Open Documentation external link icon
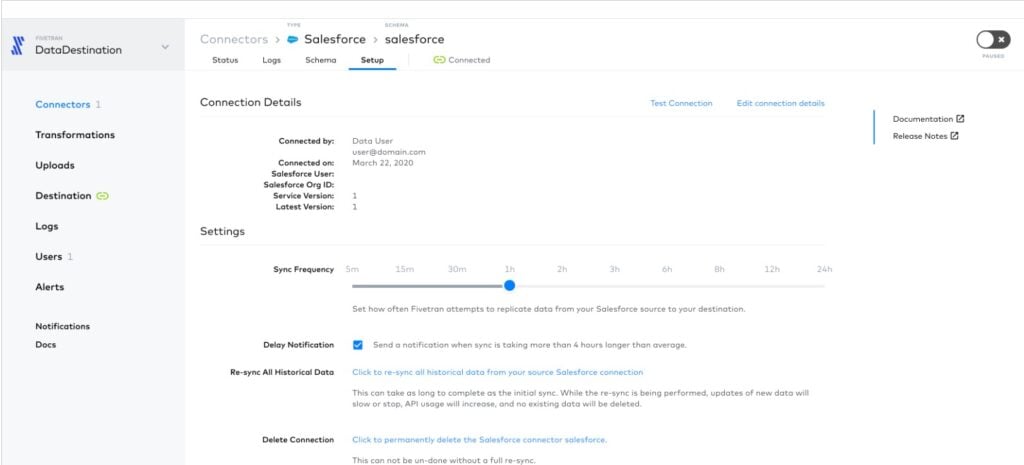The width and height of the screenshot is (1024, 465). pos(960,119)
